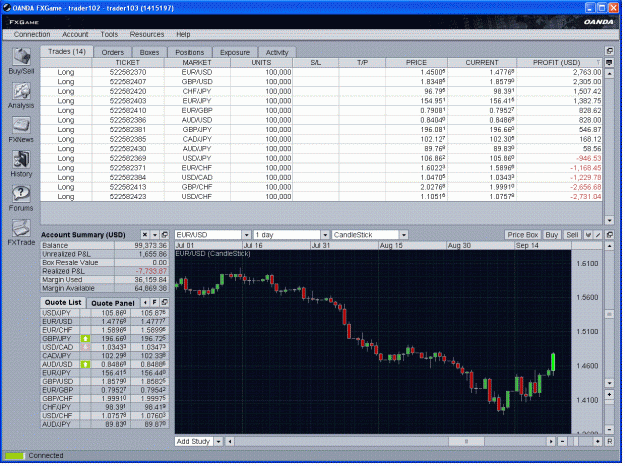The image size is (625, 466).
Task: Detach the chart panel
Action: pyautogui.click(x=609, y=235)
